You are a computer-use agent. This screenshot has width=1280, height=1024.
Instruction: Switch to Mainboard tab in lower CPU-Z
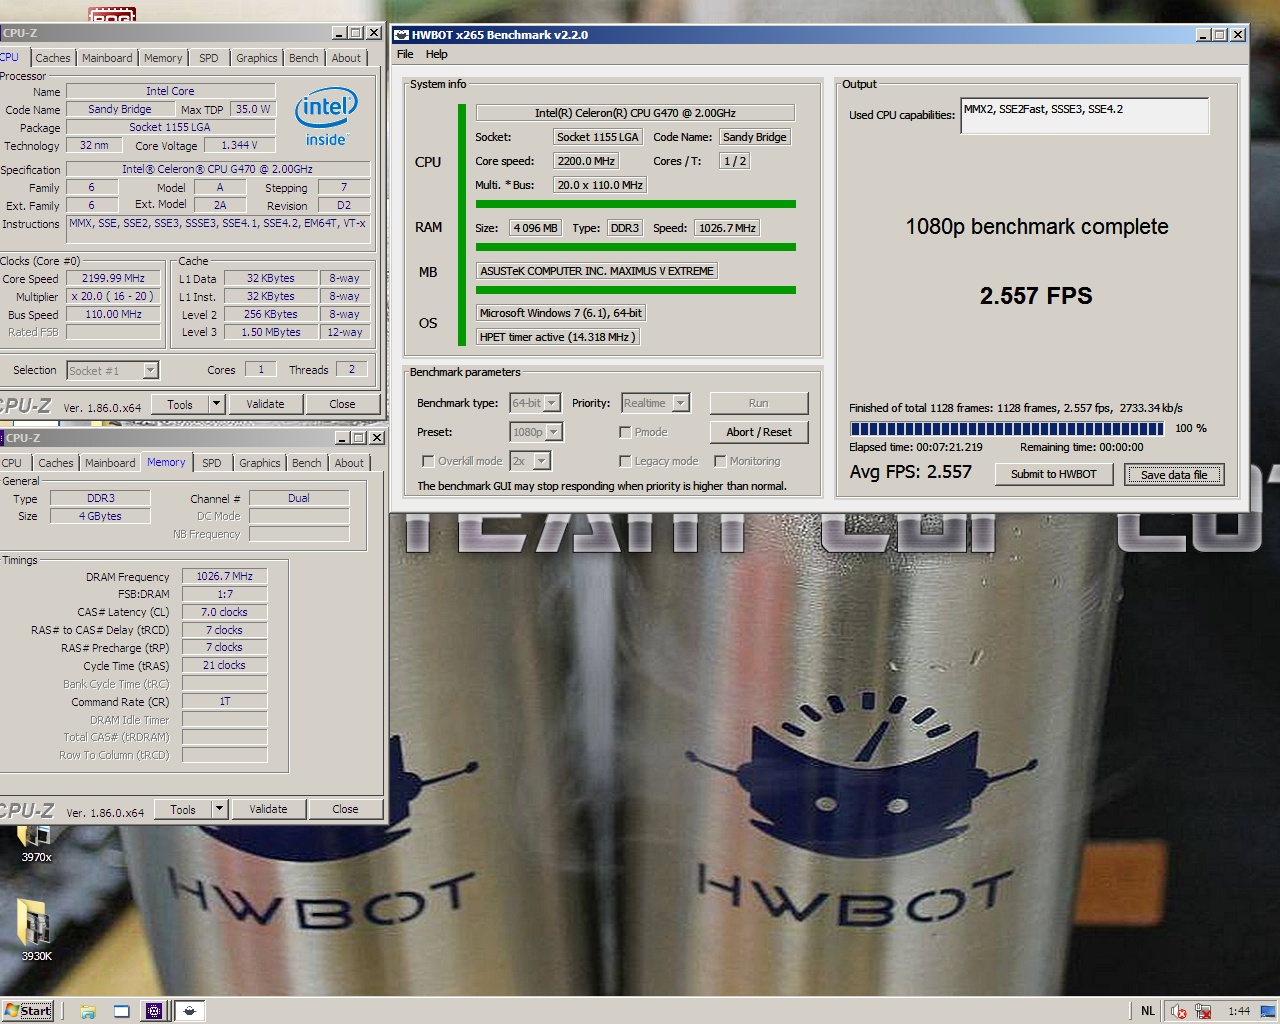(110, 463)
